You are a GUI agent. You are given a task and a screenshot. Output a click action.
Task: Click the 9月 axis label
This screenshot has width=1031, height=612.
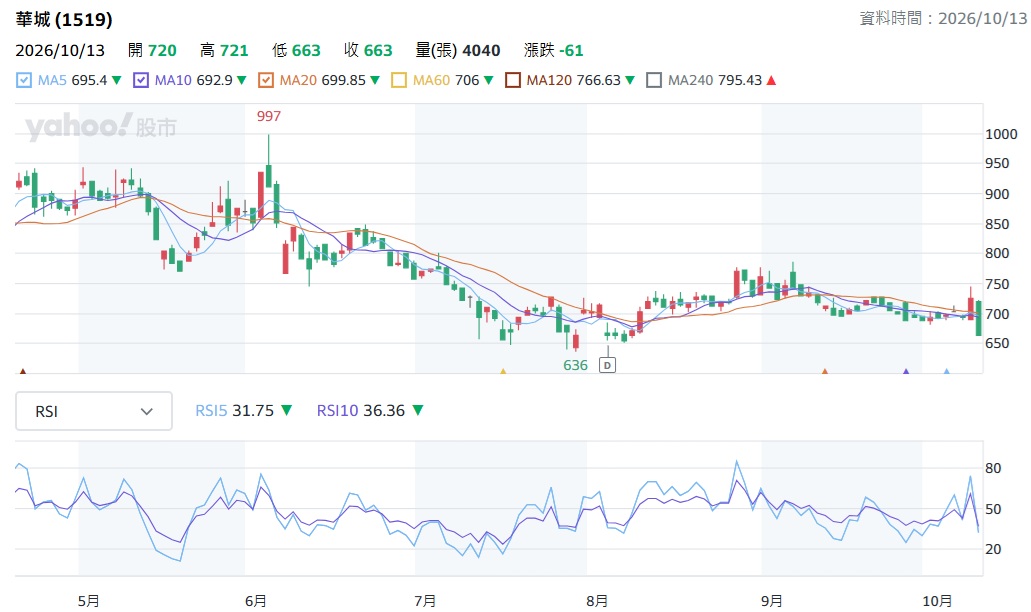click(x=772, y=601)
